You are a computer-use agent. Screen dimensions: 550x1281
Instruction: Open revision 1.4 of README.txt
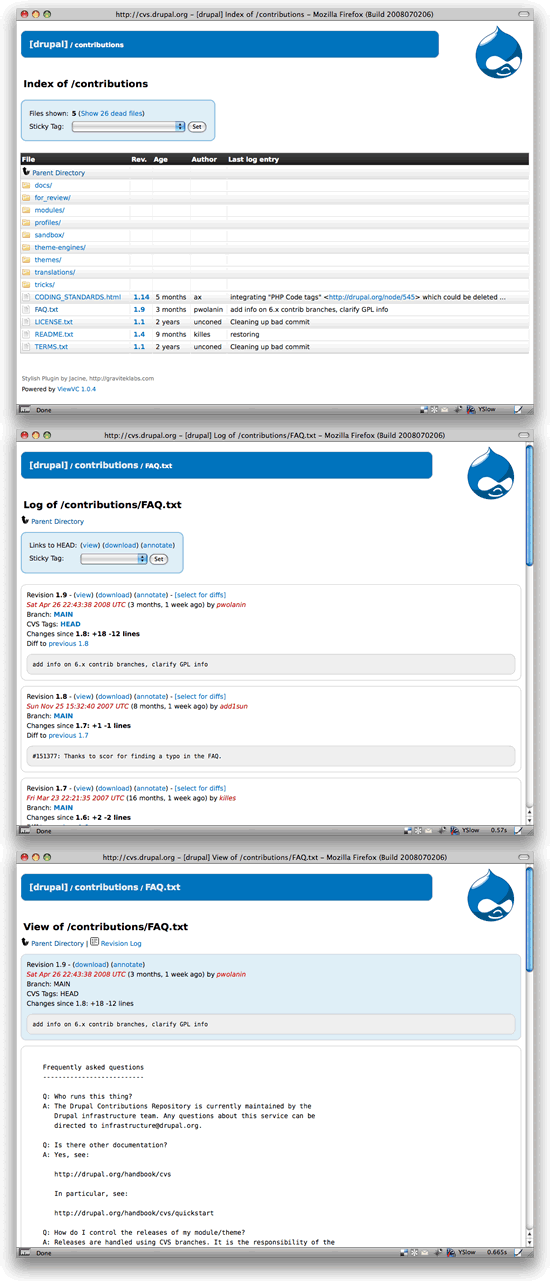pos(139,334)
